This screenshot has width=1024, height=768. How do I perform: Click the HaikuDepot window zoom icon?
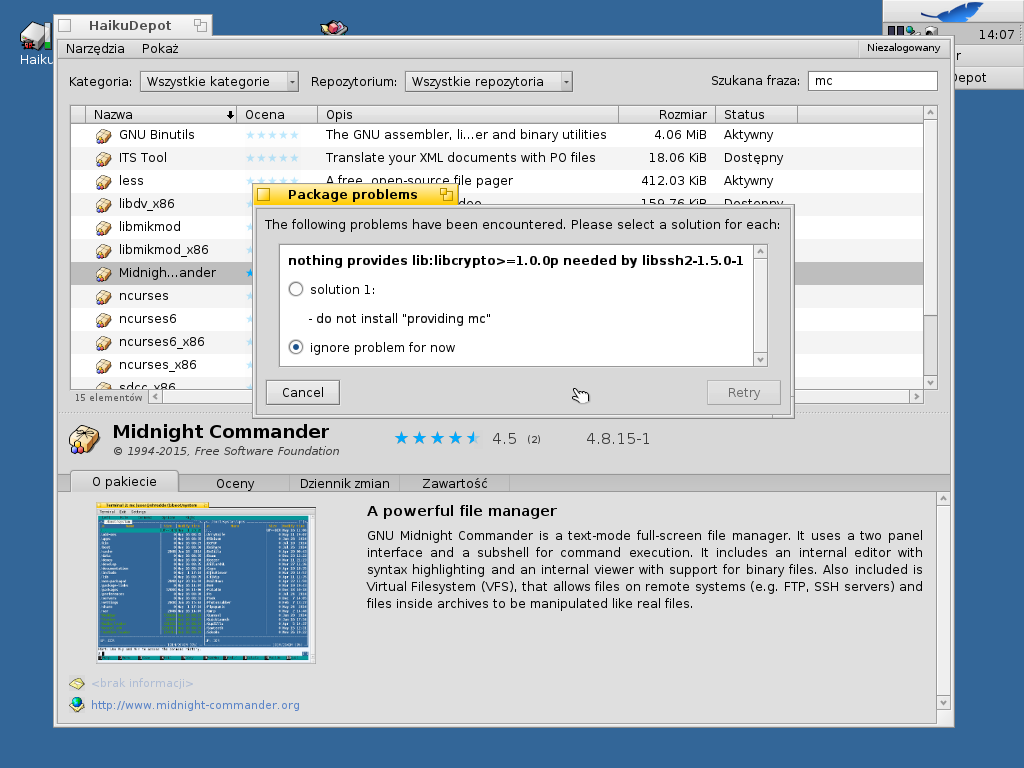coord(200,25)
